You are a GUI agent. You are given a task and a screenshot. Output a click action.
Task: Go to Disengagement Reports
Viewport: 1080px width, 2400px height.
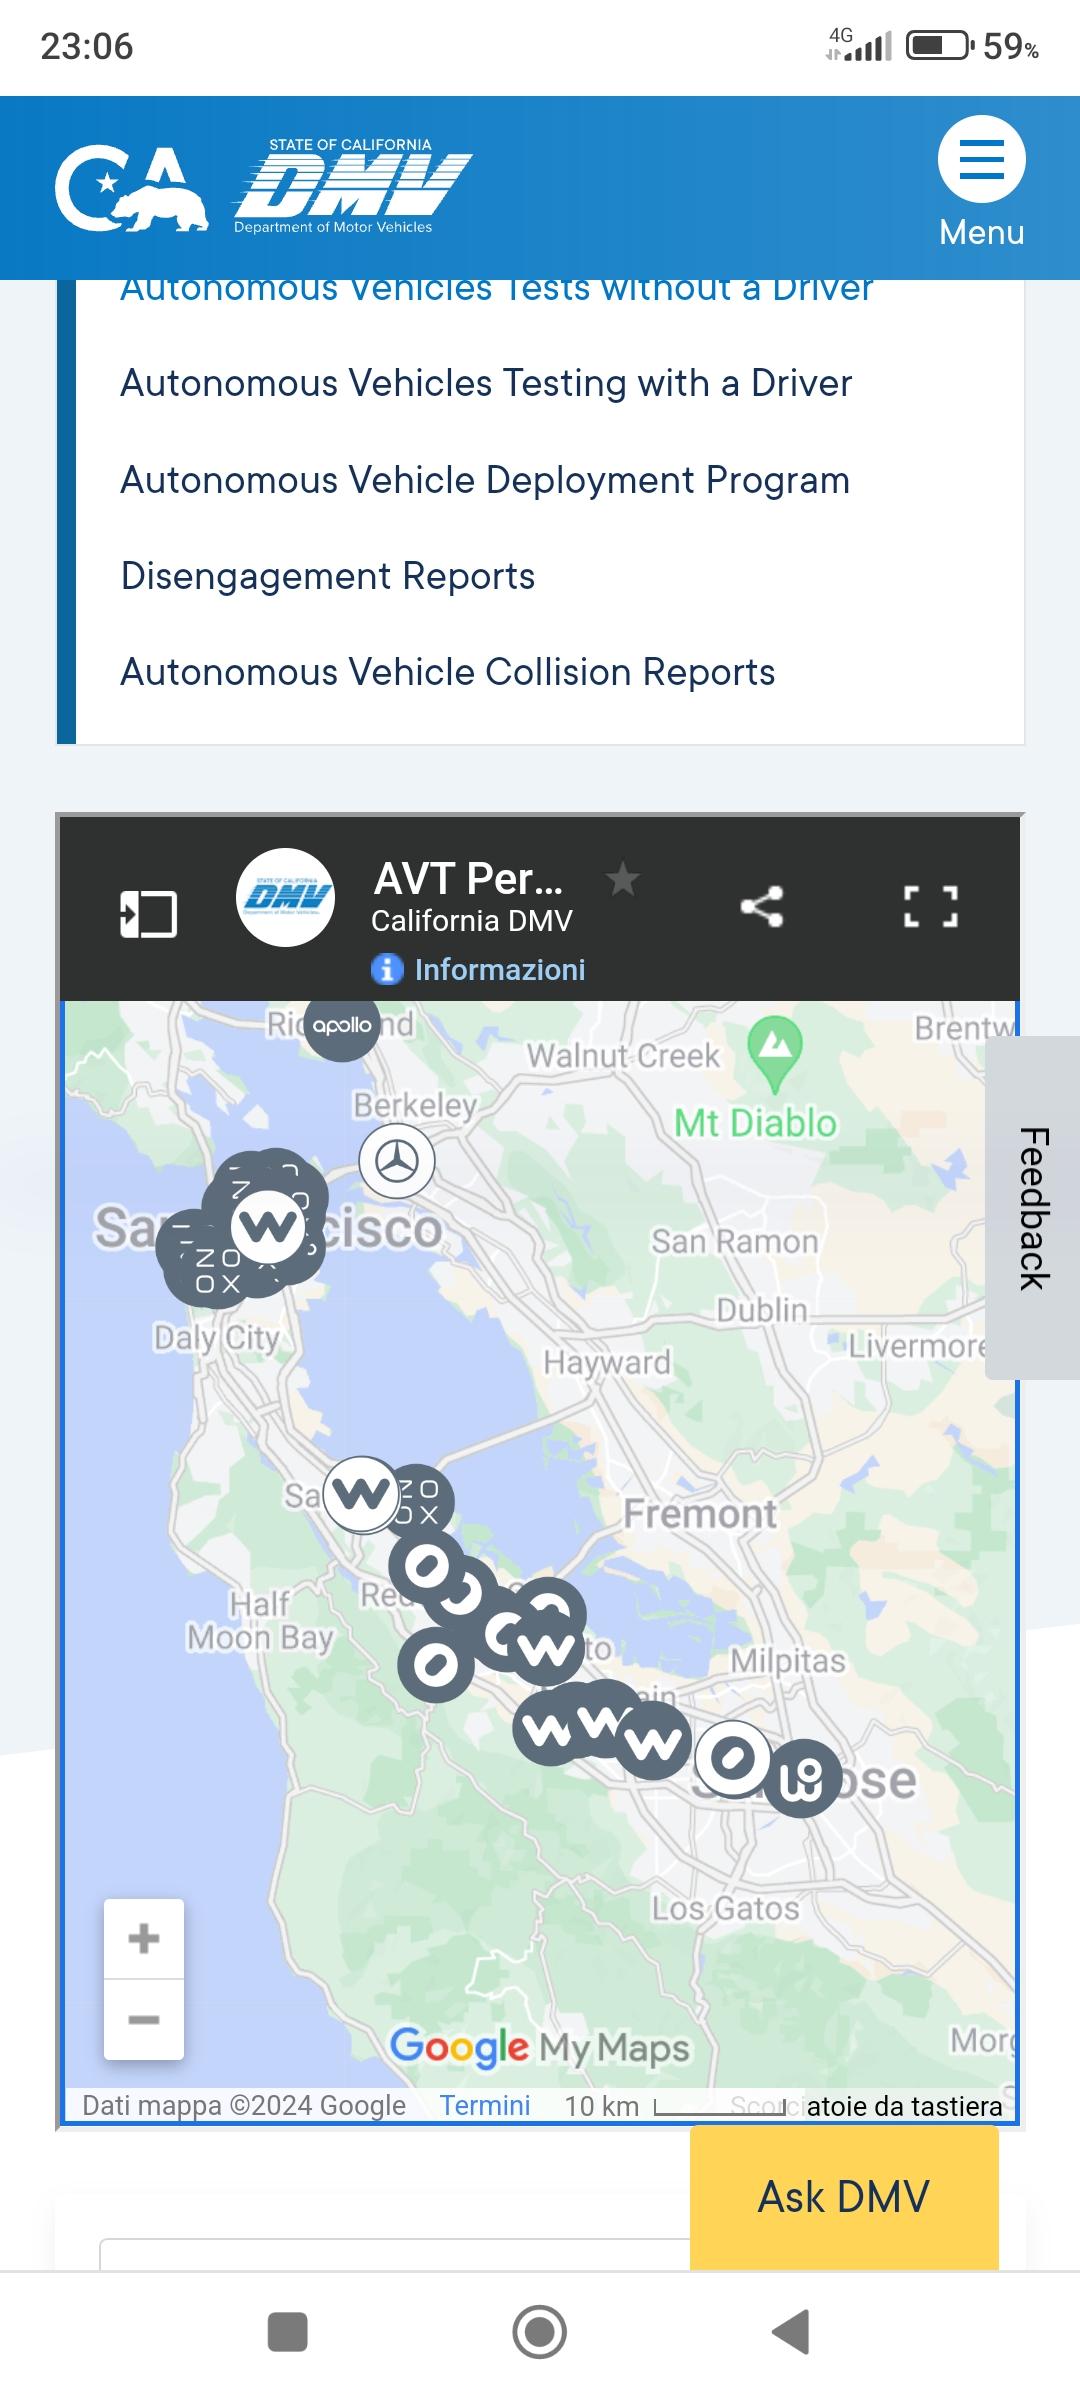click(x=328, y=576)
